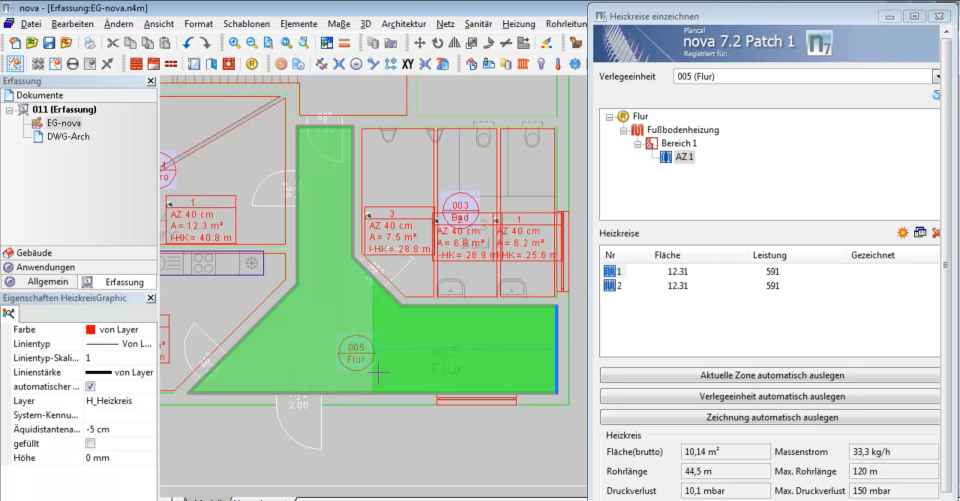The width and height of the screenshot is (960, 501).
Task: Click the red Radiator toolbar icon
Action: coord(523,64)
